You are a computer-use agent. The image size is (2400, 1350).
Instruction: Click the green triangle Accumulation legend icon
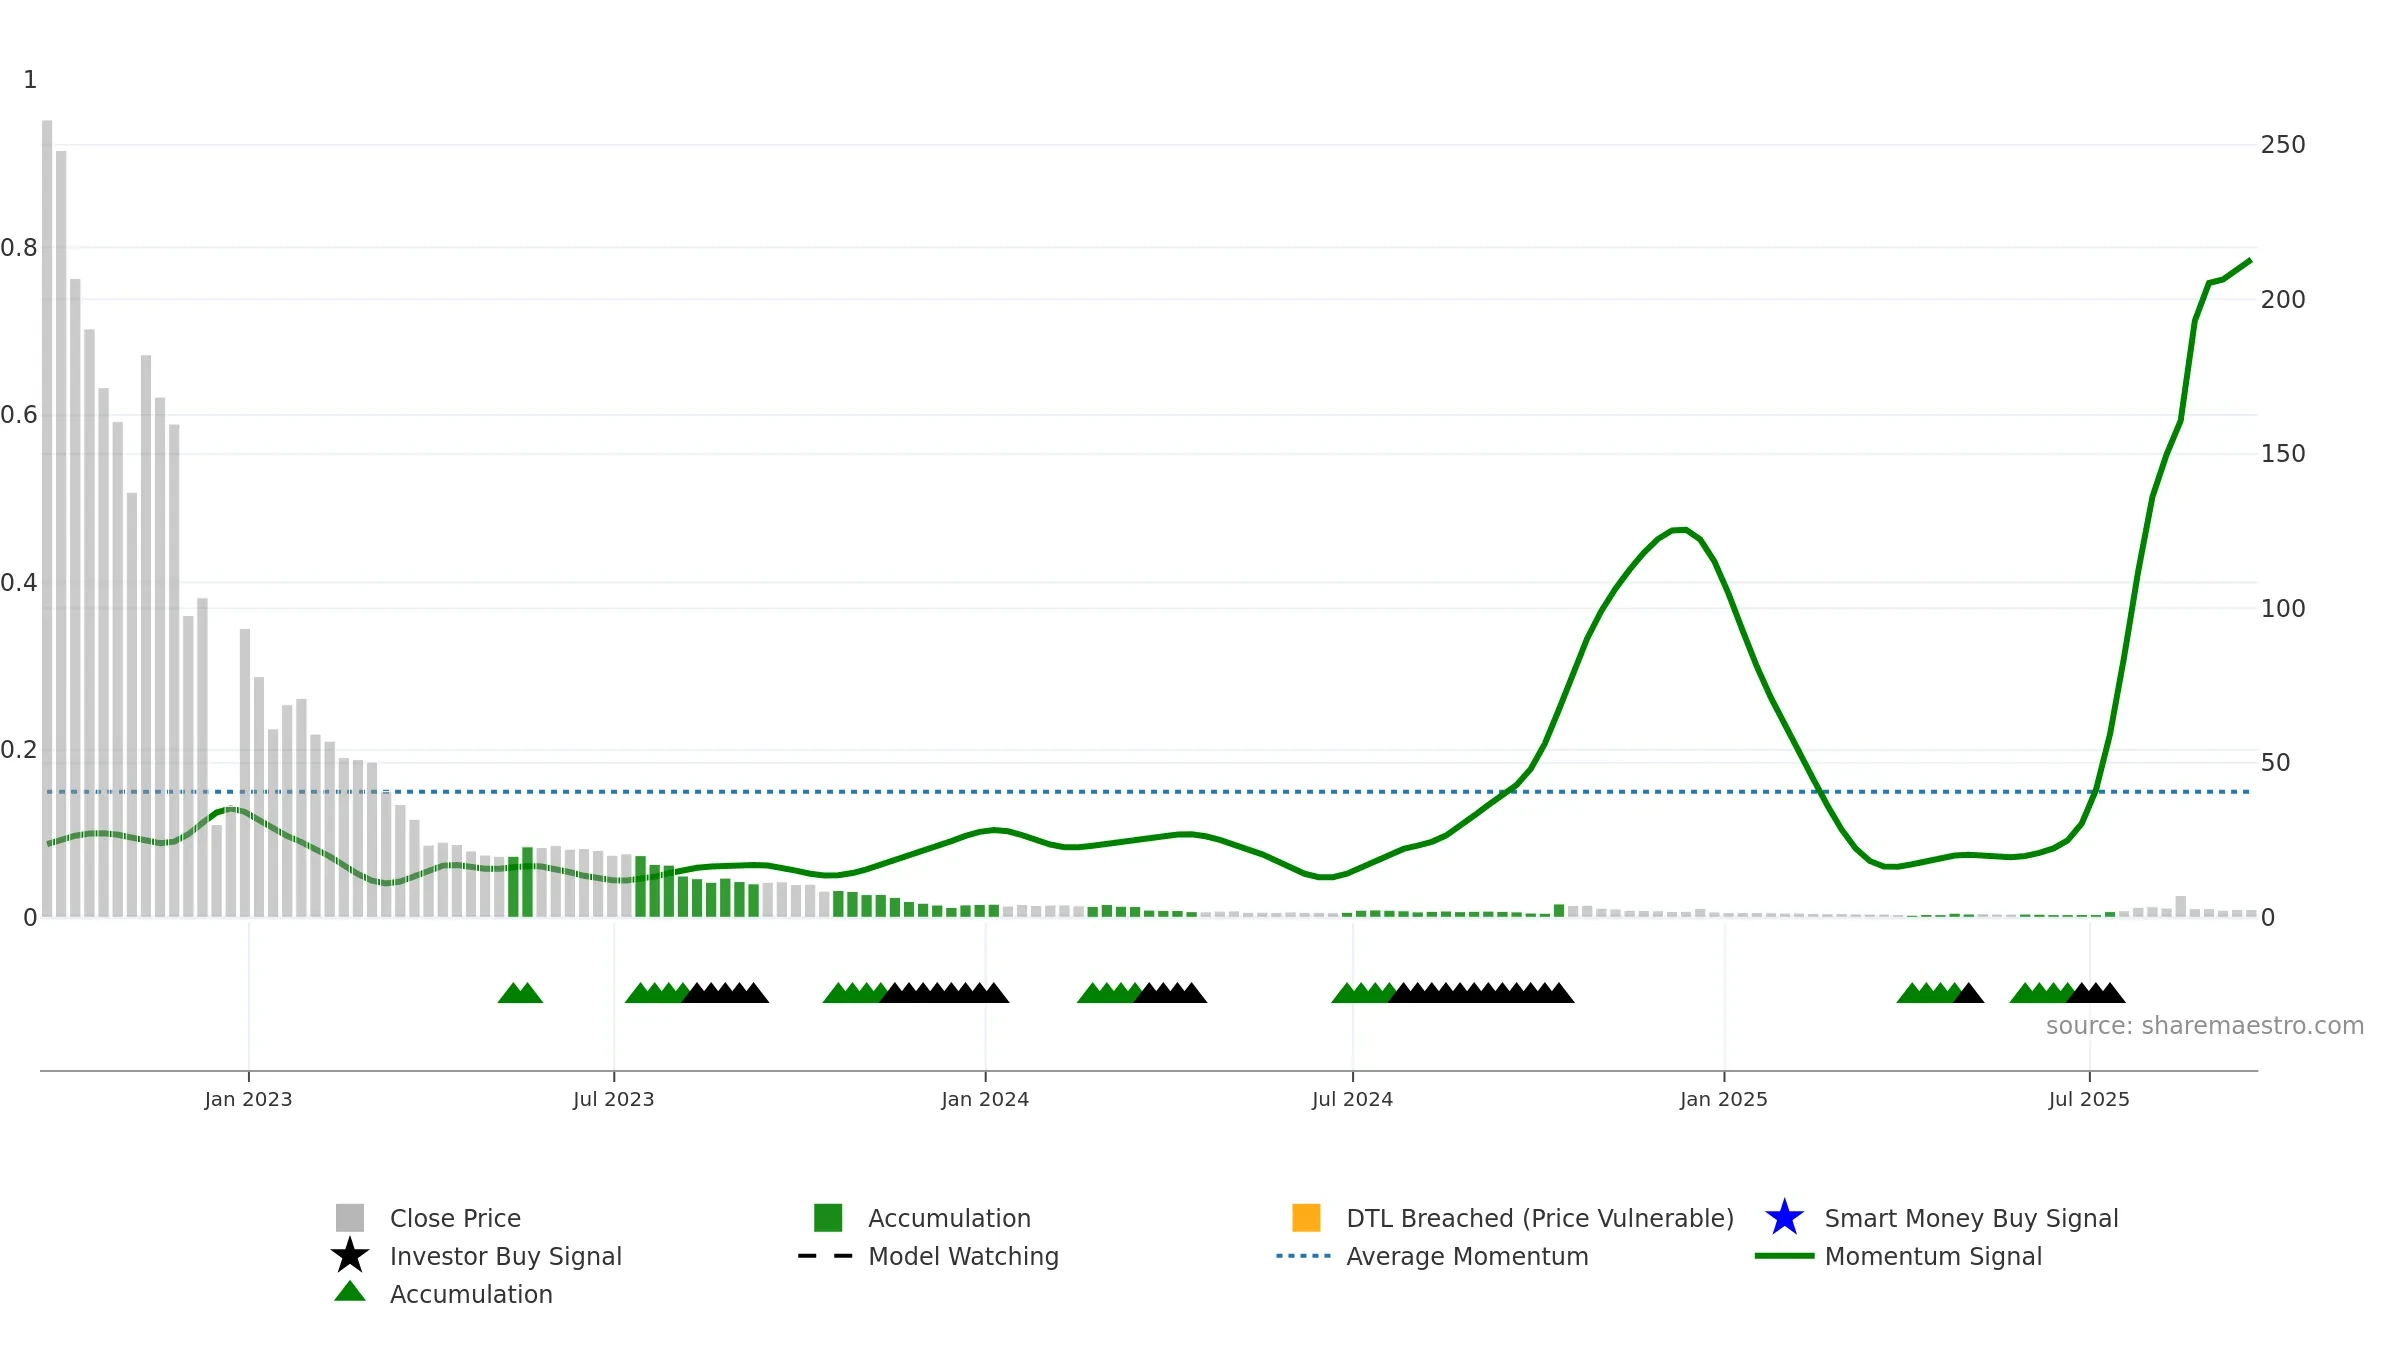pos(349,1292)
